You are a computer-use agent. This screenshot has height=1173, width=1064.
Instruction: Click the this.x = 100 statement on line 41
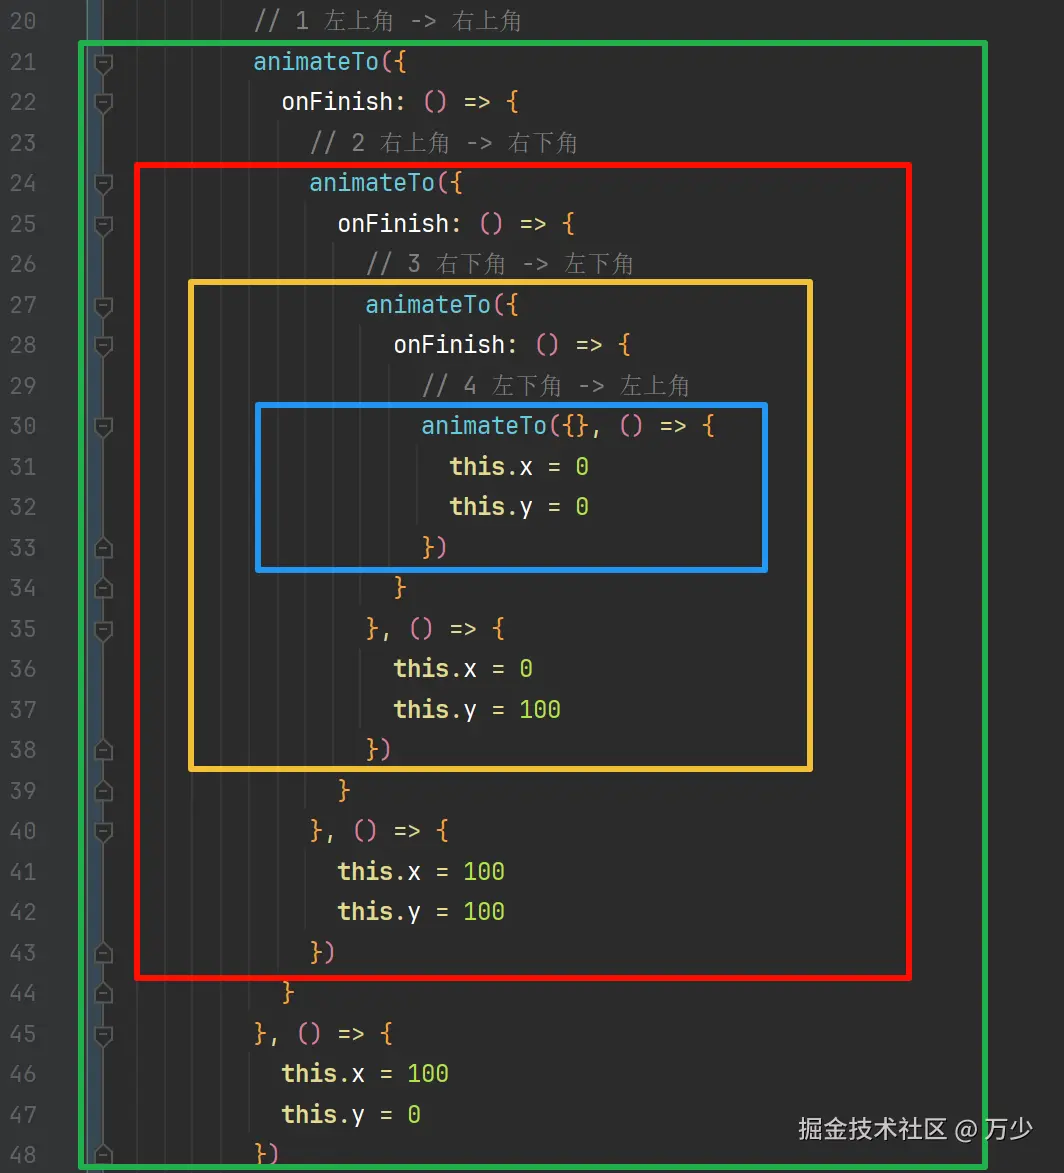[420, 871]
